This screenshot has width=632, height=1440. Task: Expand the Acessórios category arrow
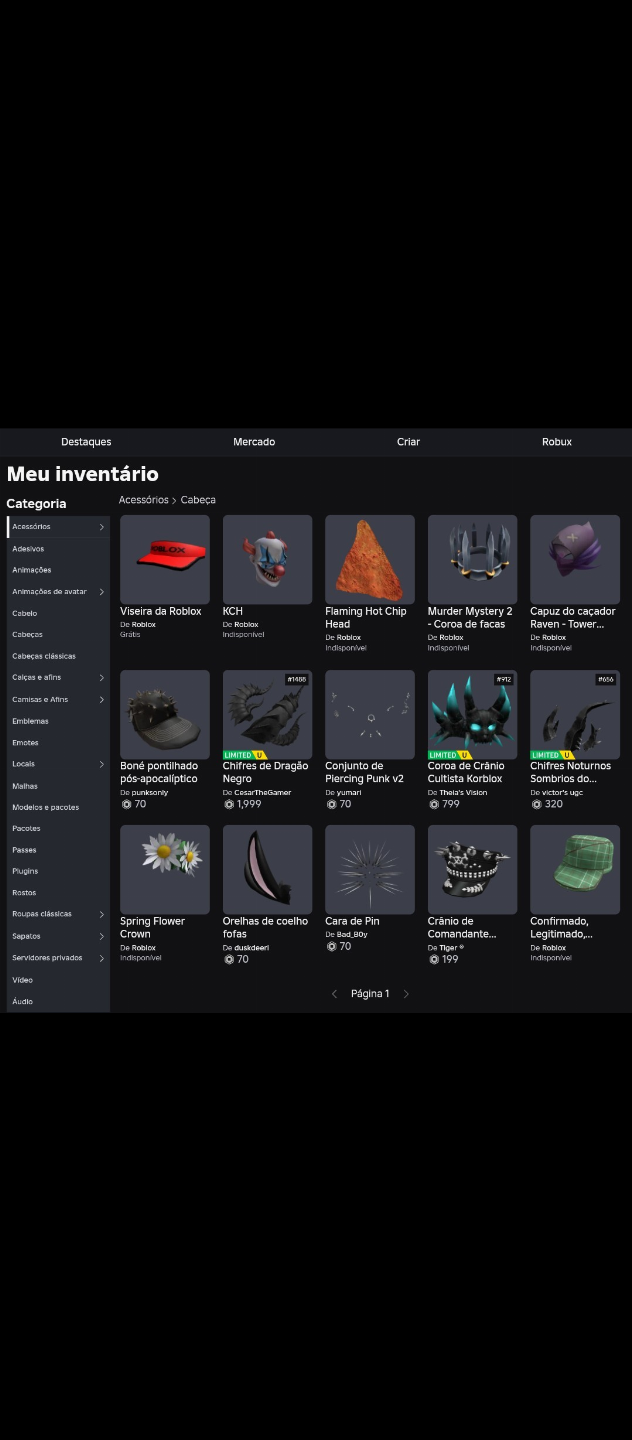(x=101, y=527)
